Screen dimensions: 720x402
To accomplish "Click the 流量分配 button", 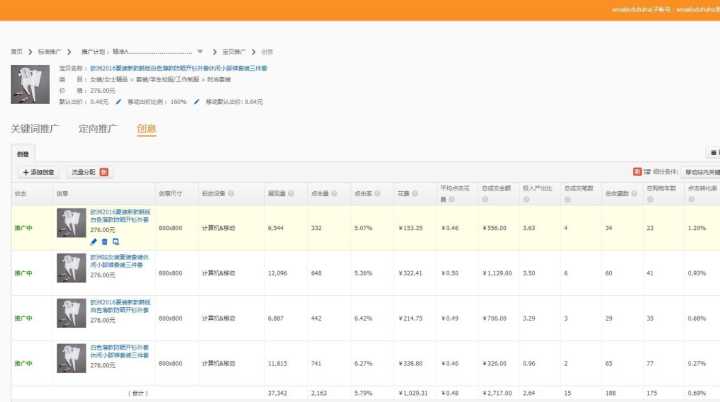I will tap(84, 172).
